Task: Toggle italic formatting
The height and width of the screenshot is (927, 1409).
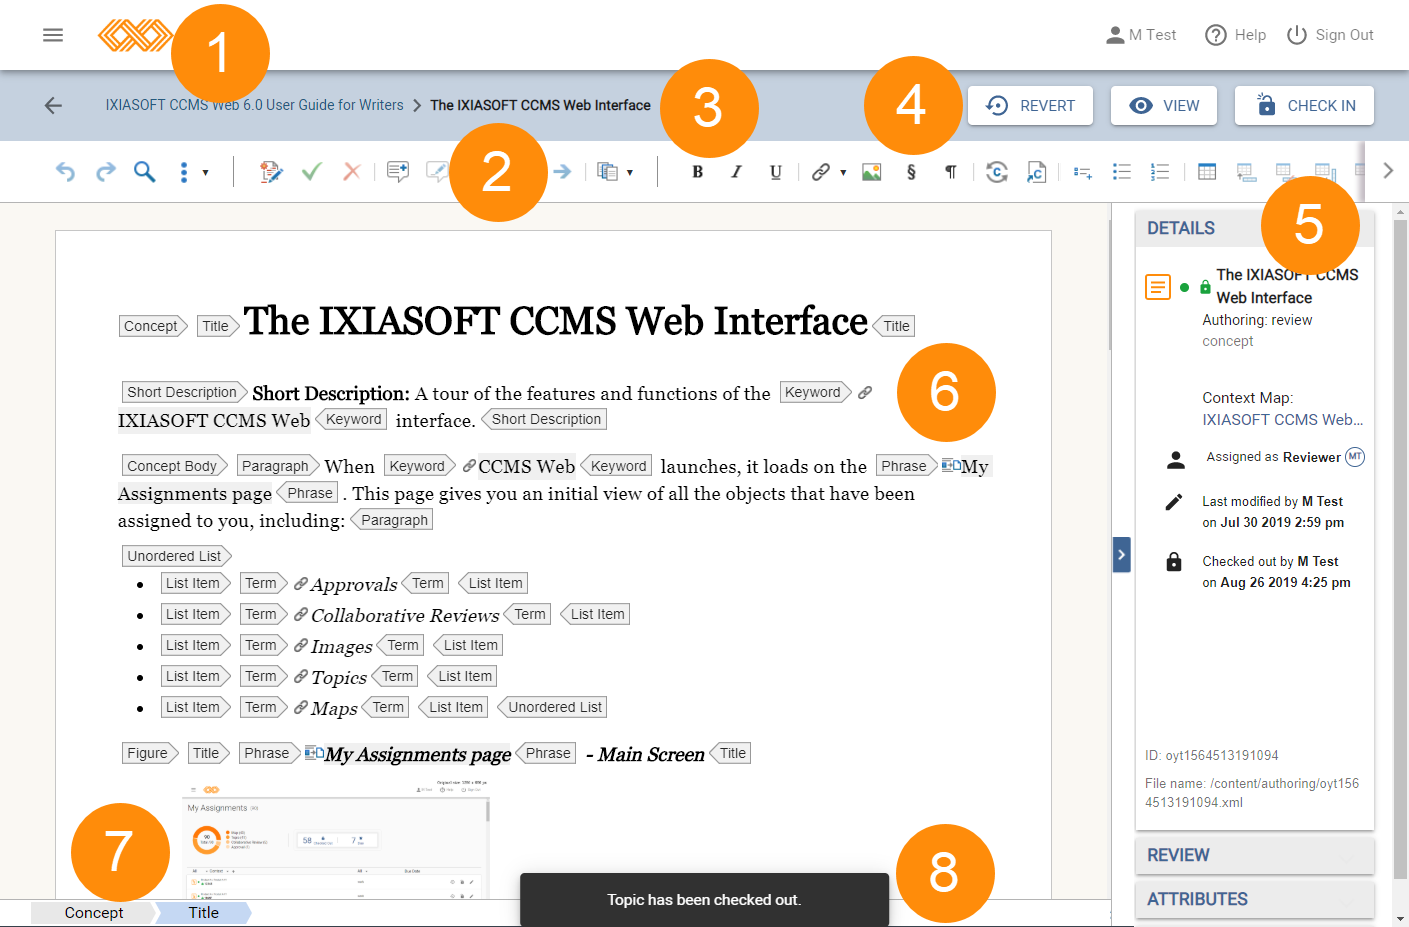Action: [x=736, y=172]
